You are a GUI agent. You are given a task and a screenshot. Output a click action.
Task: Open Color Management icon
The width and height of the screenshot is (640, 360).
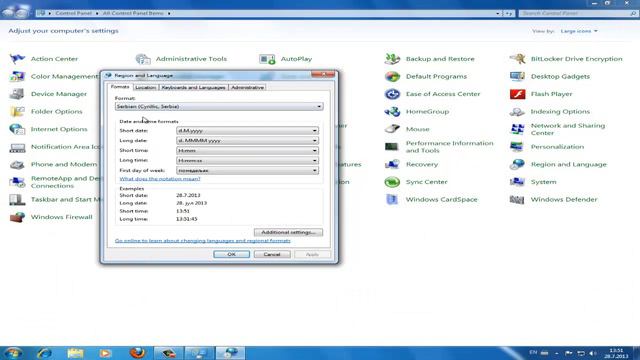tap(17, 76)
